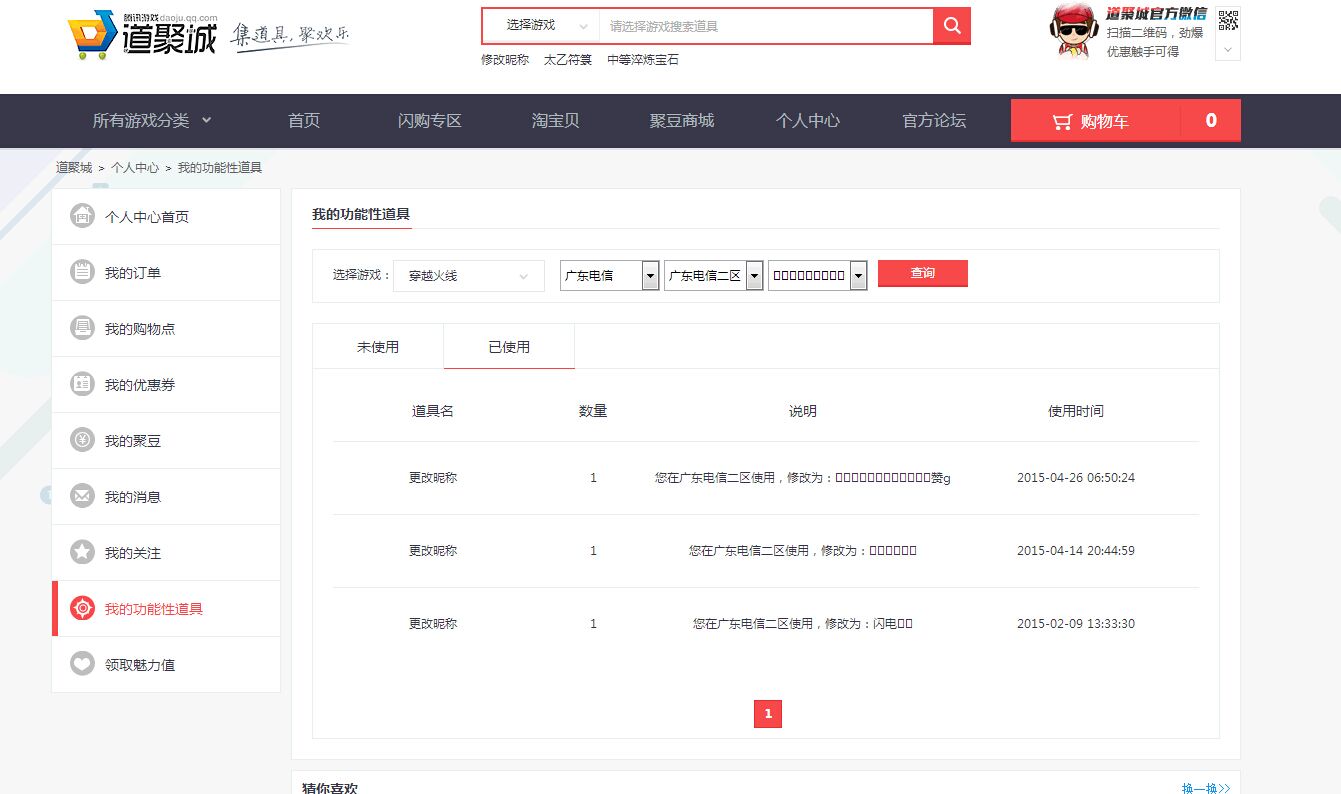Click the 2015-04-26 06:50:24 usage time
Viewport: 1341px width, 794px height.
(x=1076, y=478)
